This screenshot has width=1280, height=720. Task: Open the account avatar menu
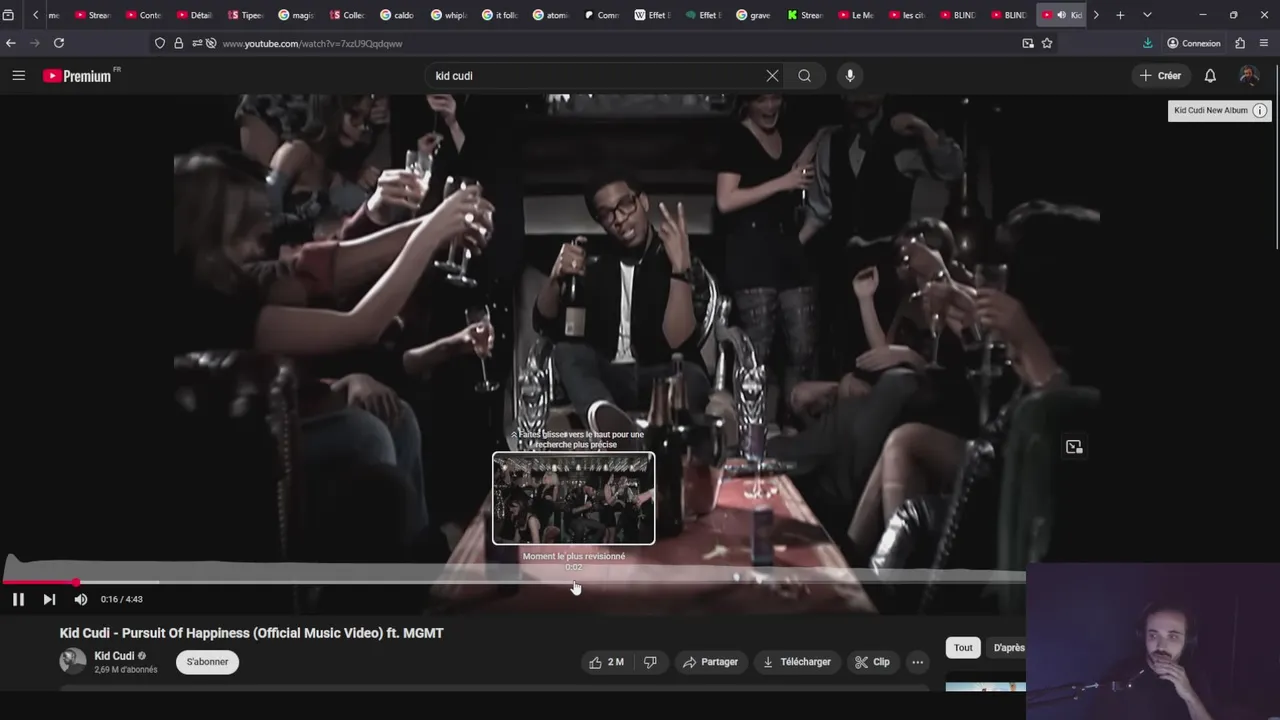1248,76
